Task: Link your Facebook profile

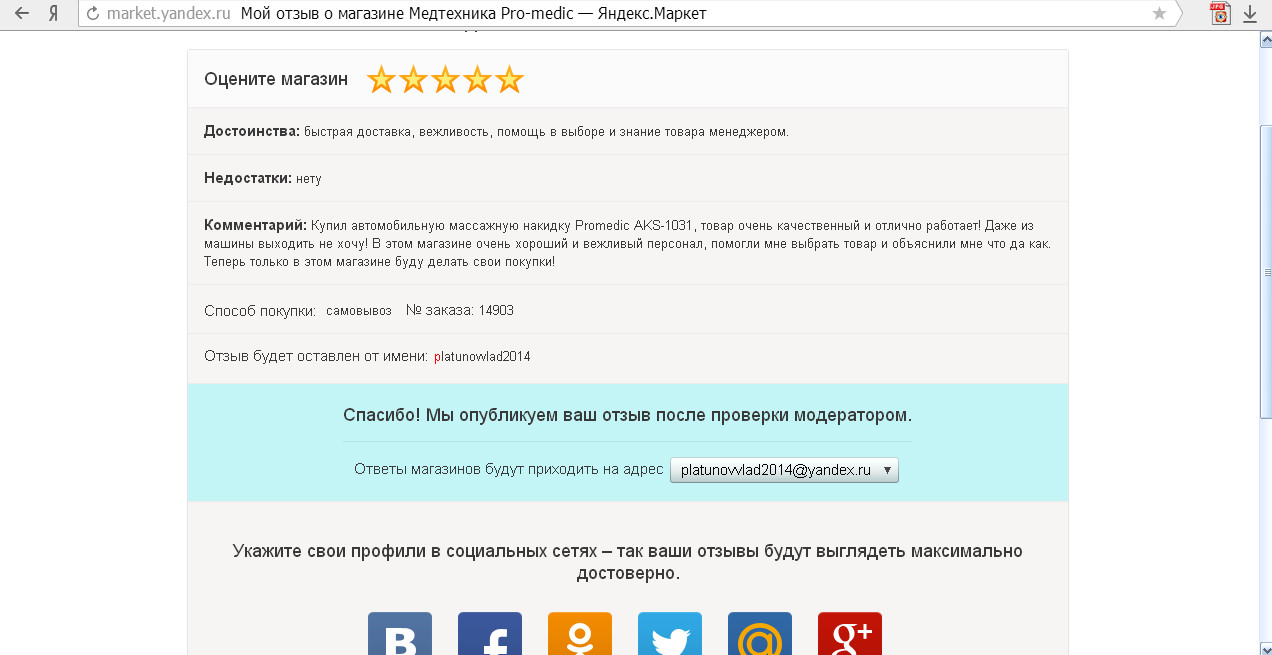Action: [x=490, y=634]
